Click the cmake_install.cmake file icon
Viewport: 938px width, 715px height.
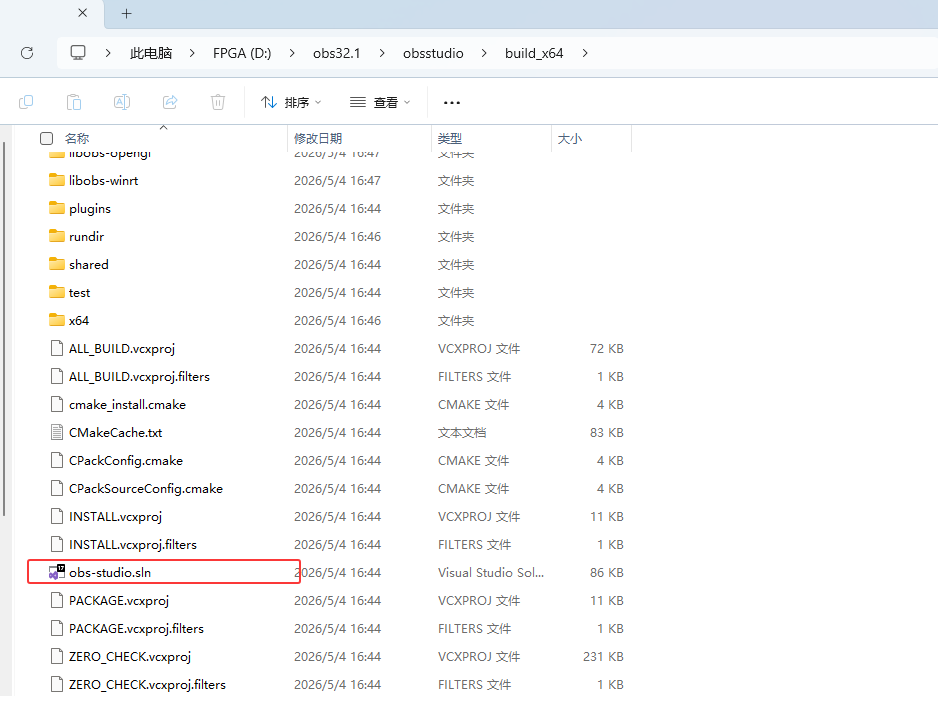click(x=57, y=404)
